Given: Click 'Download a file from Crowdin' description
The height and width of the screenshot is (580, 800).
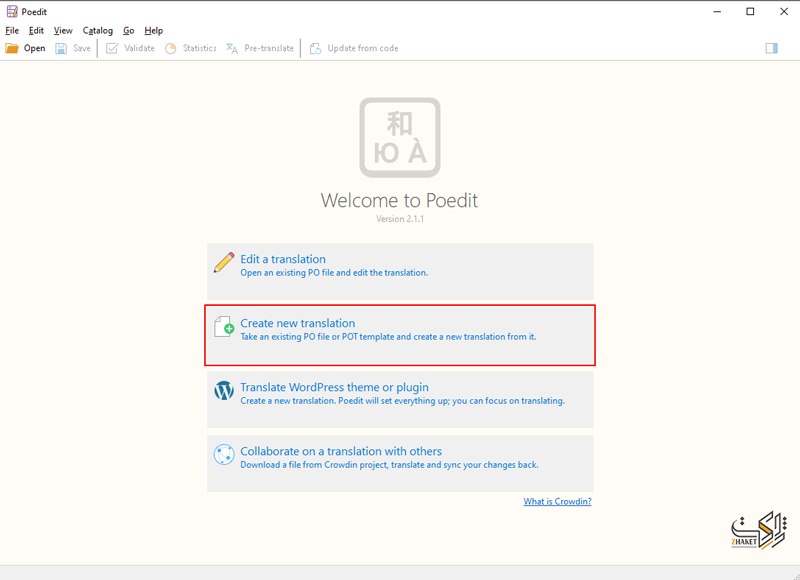Looking at the screenshot, I should pyautogui.click(x=389, y=465).
